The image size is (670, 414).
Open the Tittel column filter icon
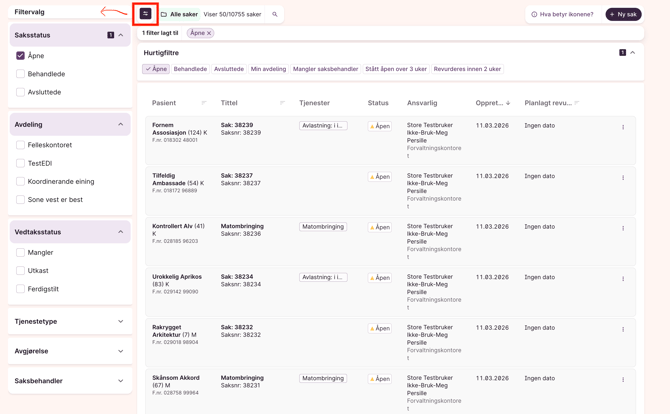tap(282, 103)
